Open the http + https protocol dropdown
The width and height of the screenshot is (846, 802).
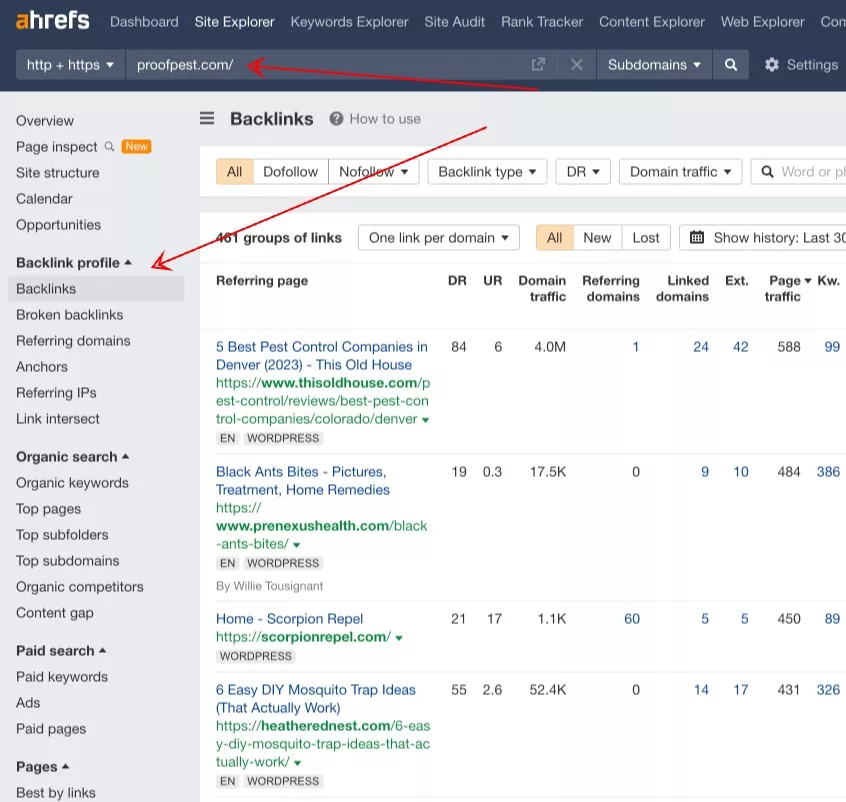coord(70,65)
